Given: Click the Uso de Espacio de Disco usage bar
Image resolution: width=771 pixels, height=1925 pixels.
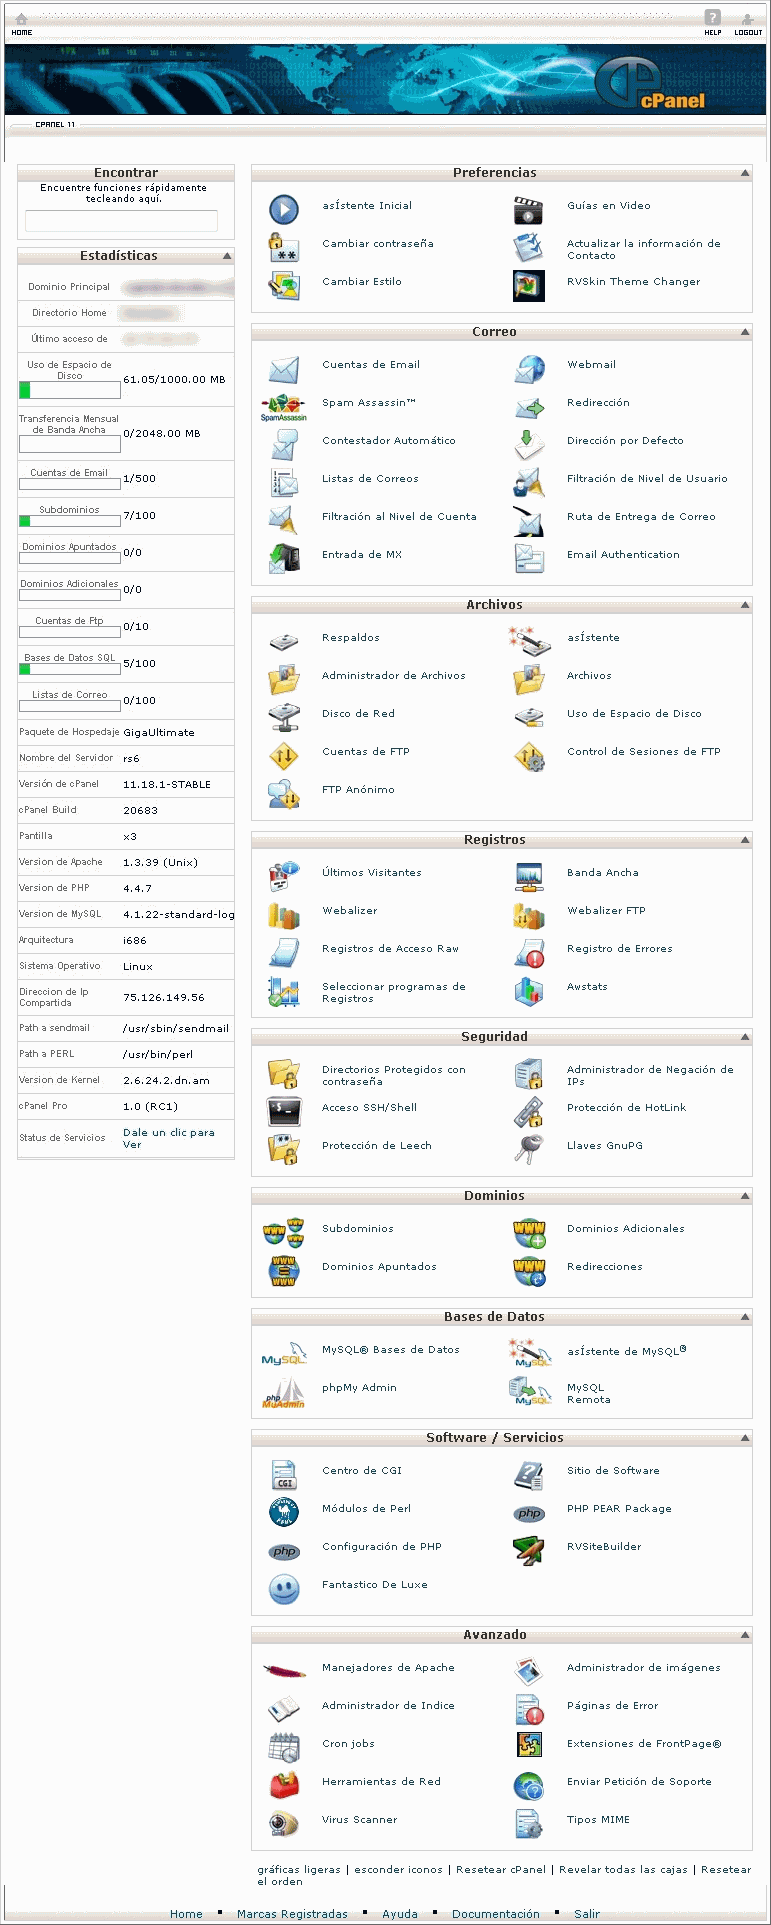Looking at the screenshot, I should pos(70,390).
